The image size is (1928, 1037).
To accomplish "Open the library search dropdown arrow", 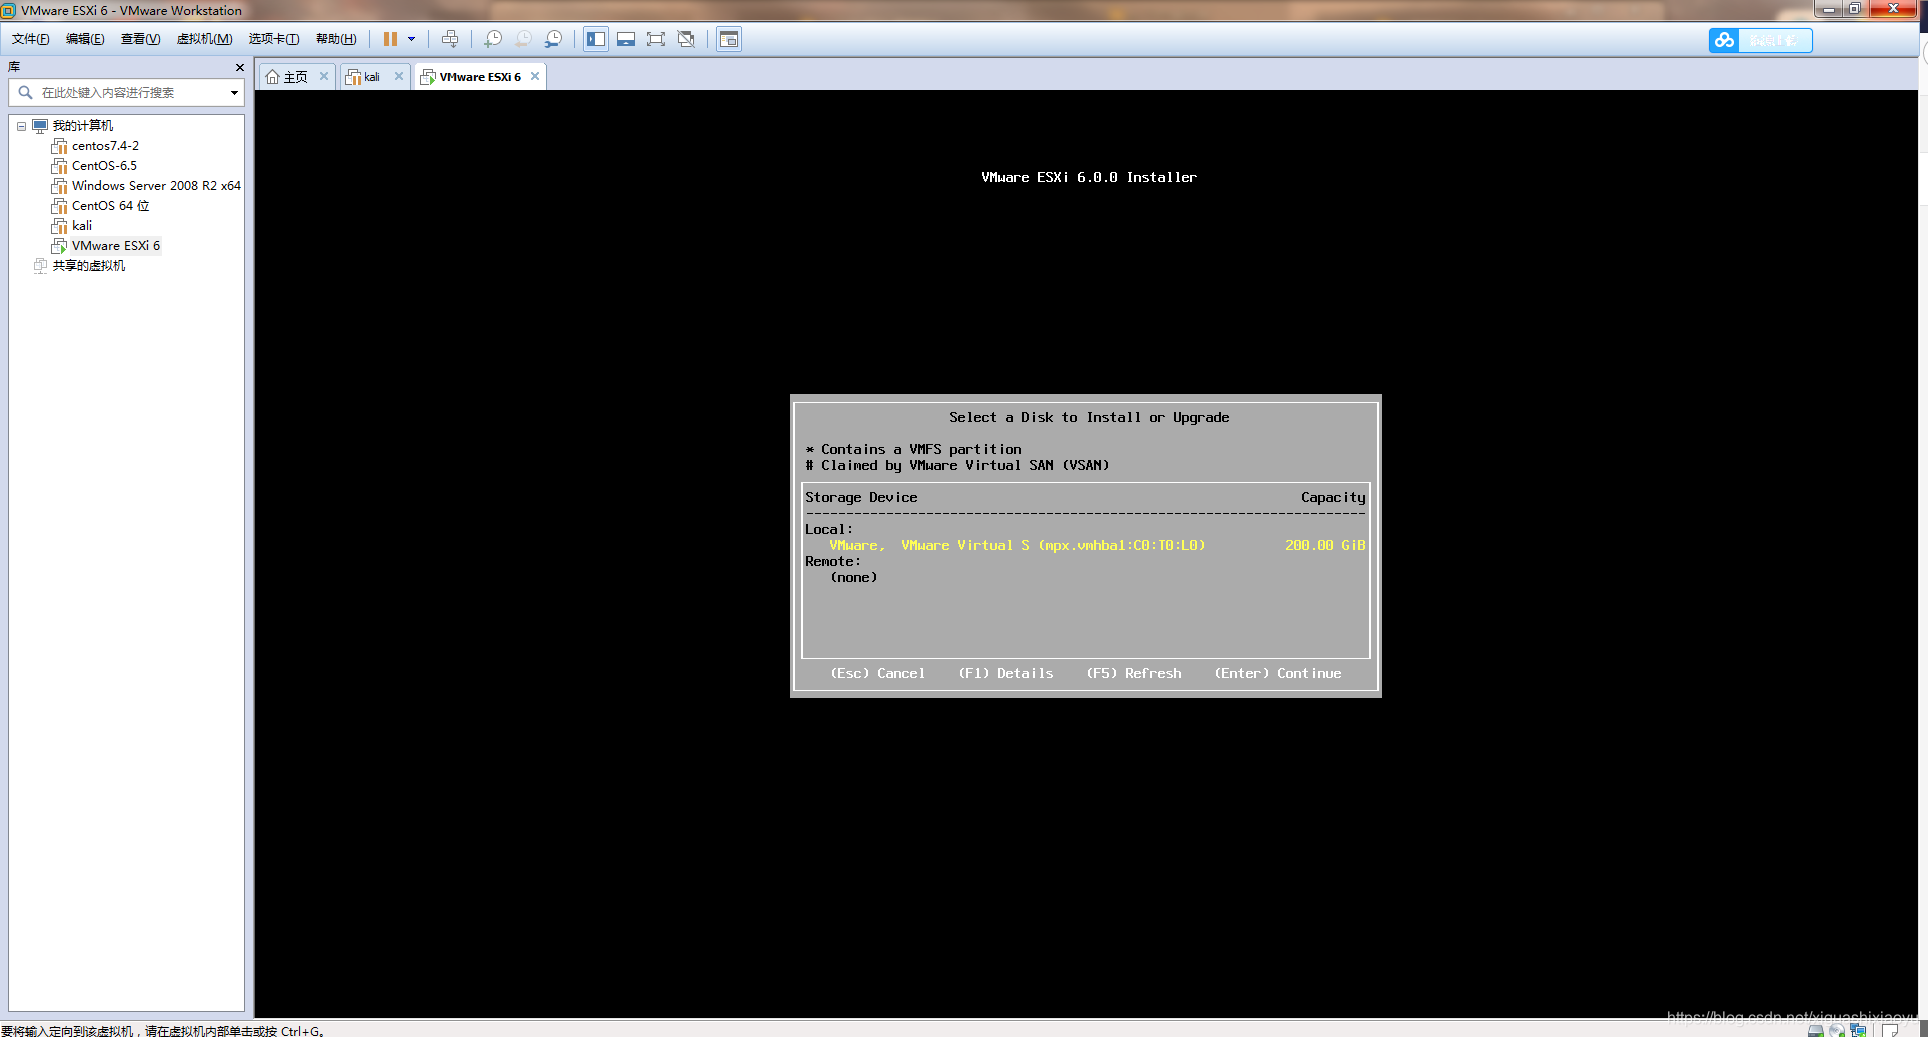I will (234, 92).
